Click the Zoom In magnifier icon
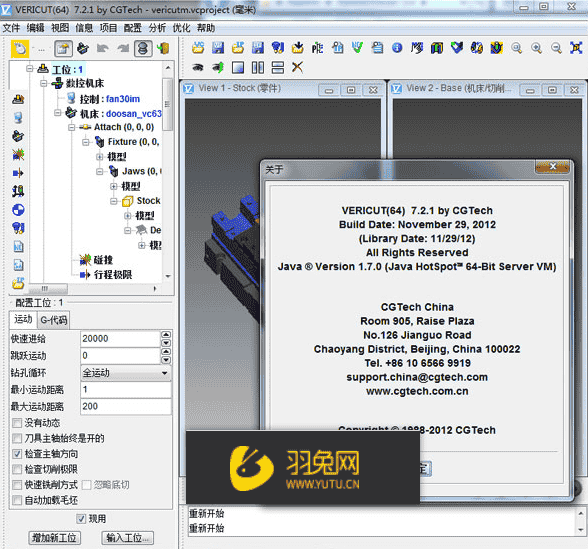This screenshot has height=549, width=588. pyautogui.click(x=537, y=48)
